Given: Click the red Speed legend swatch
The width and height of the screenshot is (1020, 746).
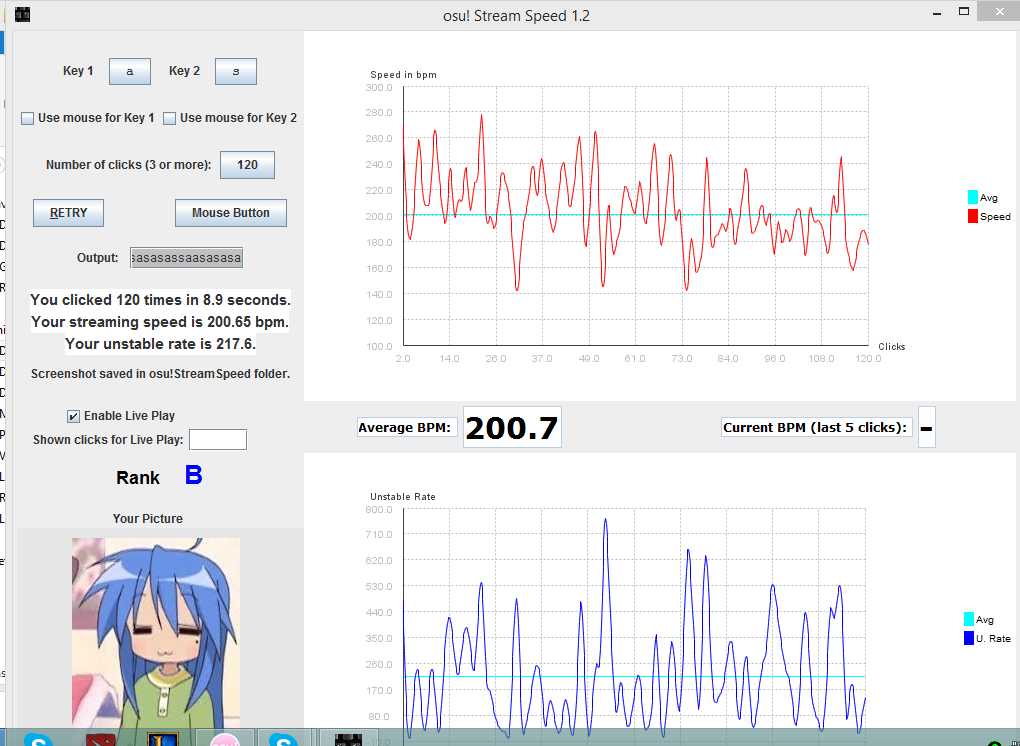Looking at the screenshot, I should [973, 217].
